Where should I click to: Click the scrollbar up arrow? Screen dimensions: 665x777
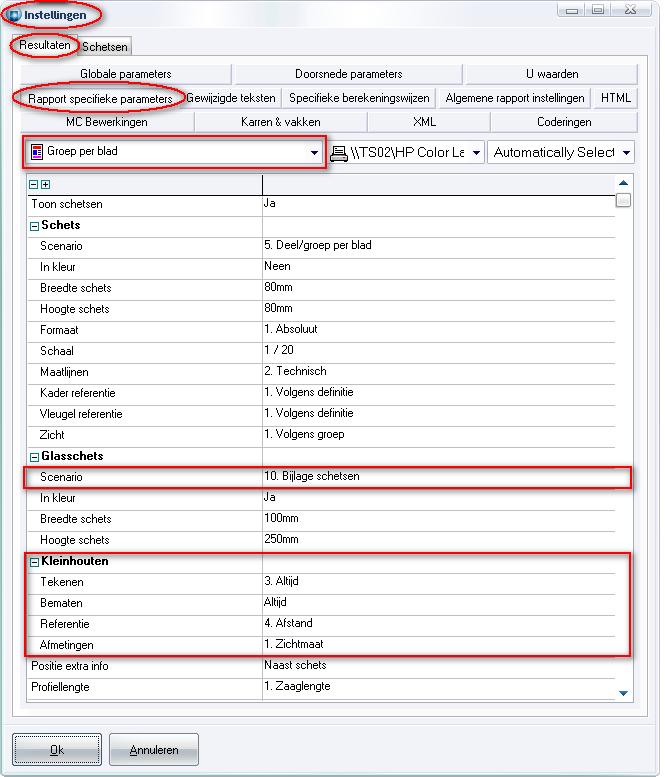(623, 183)
